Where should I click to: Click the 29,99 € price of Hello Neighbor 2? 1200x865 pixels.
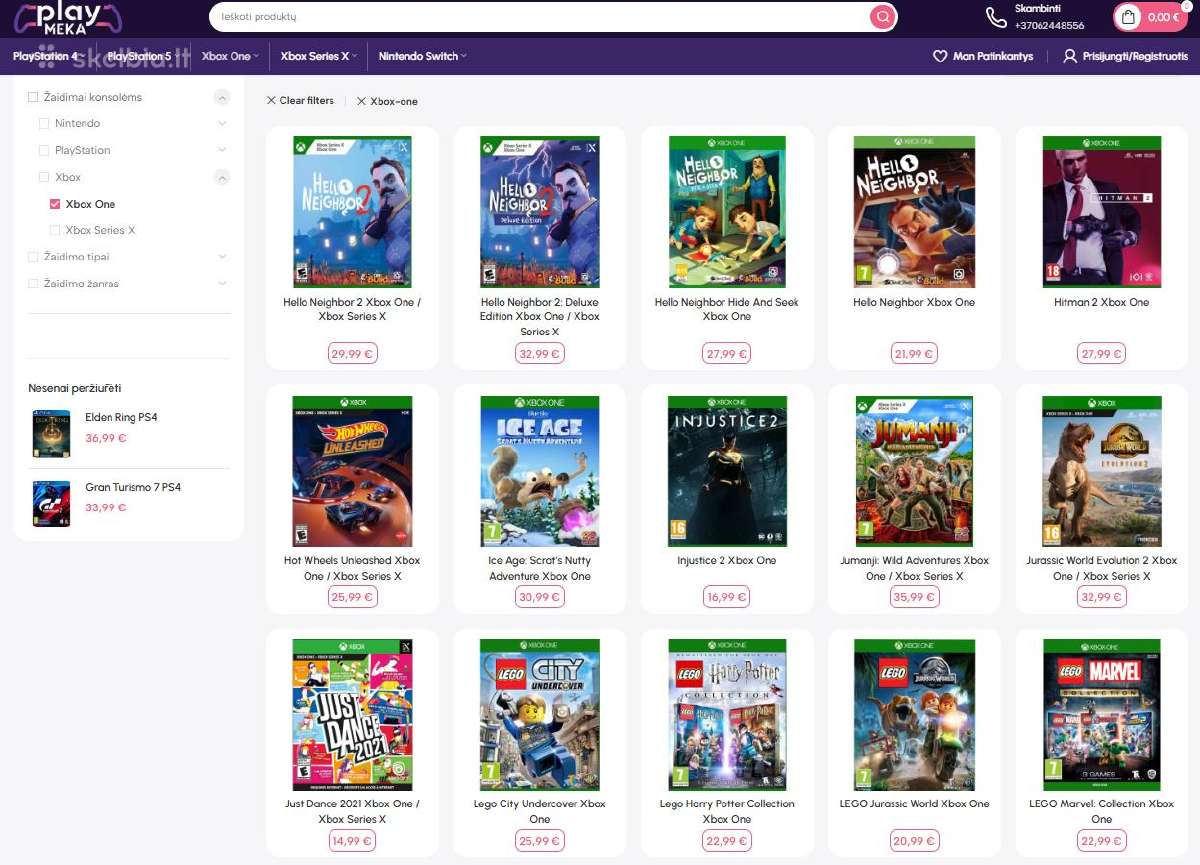pyautogui.click(x=352, y=353)
